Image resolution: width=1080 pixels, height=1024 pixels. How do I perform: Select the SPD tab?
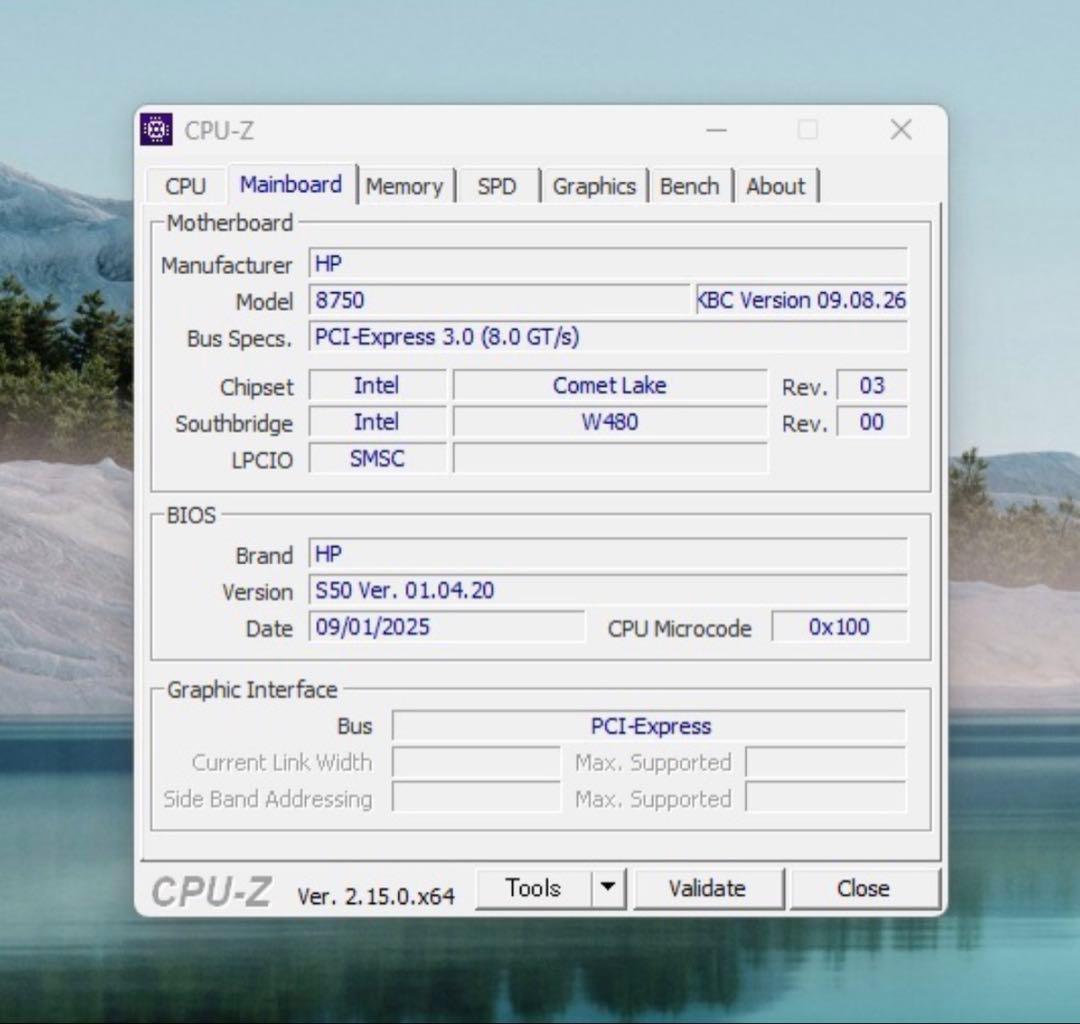click(497, 185)
